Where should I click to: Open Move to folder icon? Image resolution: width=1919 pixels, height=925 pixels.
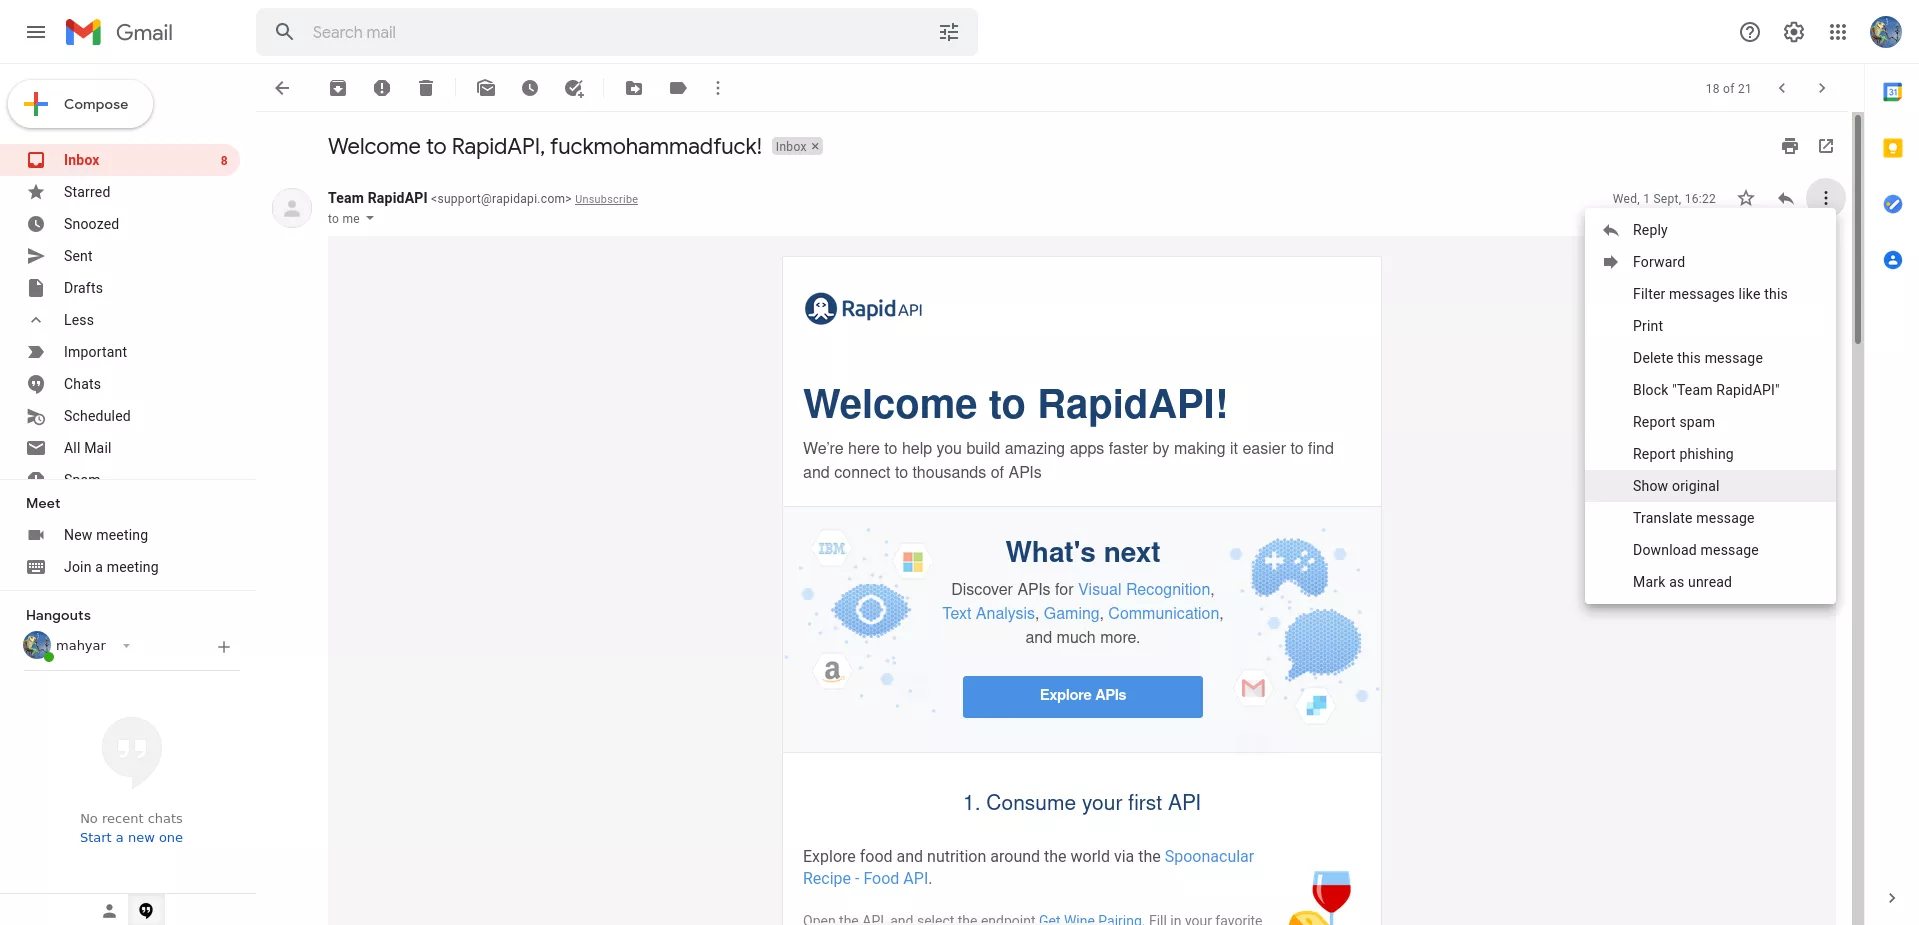tap(634, 88)
